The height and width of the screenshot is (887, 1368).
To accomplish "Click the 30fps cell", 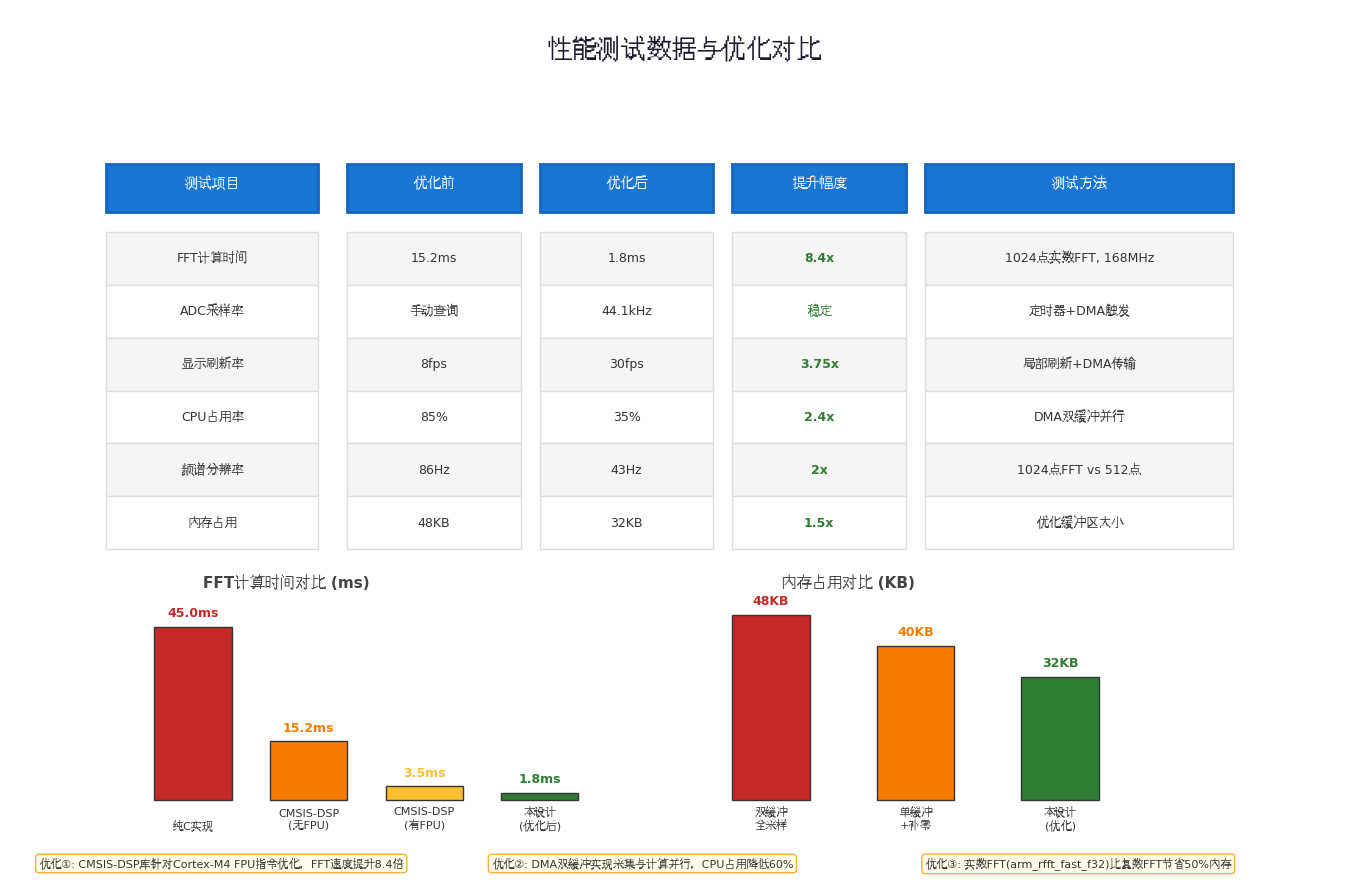I will [627, 365].
